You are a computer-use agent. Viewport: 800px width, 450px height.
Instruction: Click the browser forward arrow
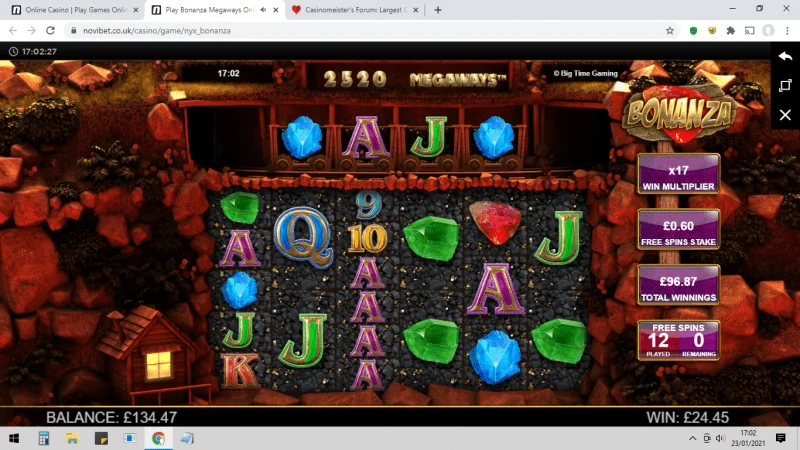[x=32, y=31]
